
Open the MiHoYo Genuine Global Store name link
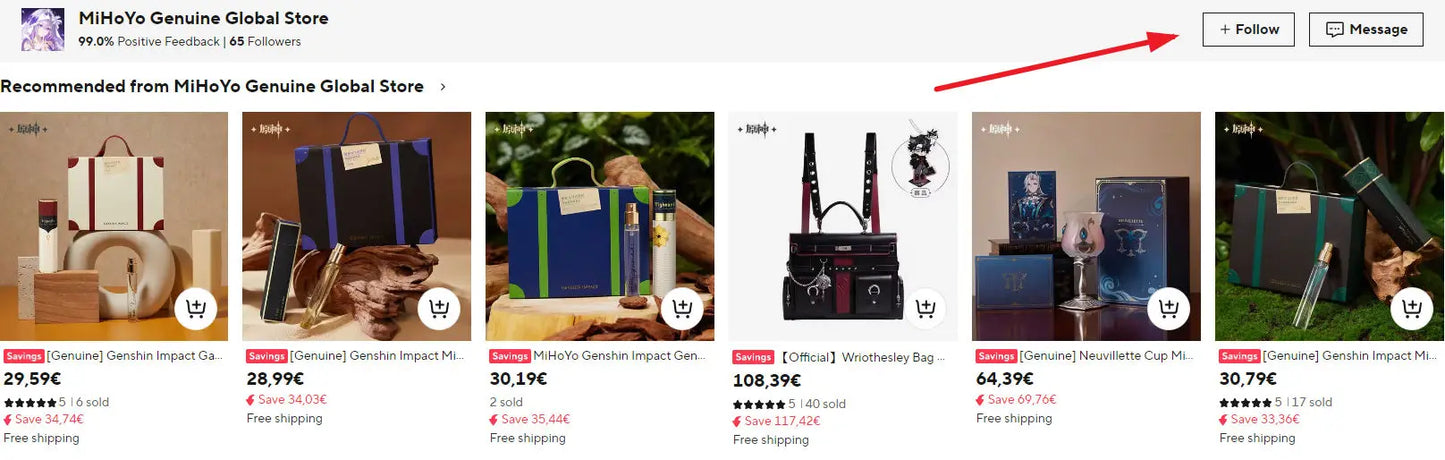(203, 18)
